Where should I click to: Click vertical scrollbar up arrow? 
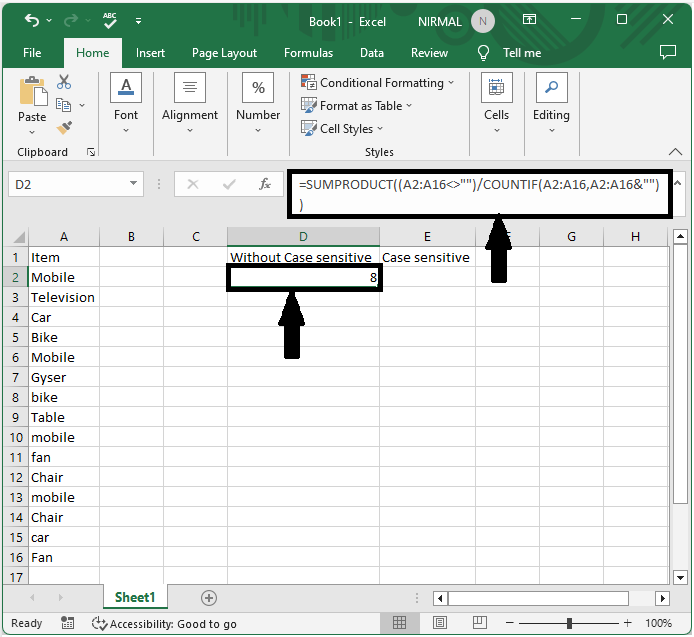pos(680,237)
